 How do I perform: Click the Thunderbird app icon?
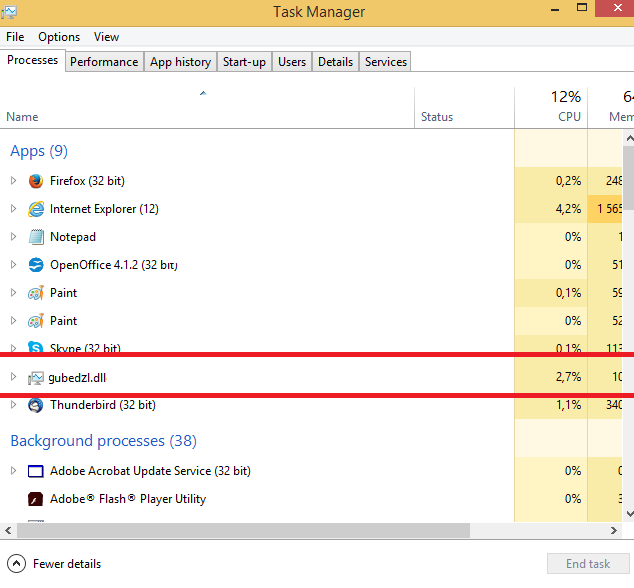(x=36, y=405)
